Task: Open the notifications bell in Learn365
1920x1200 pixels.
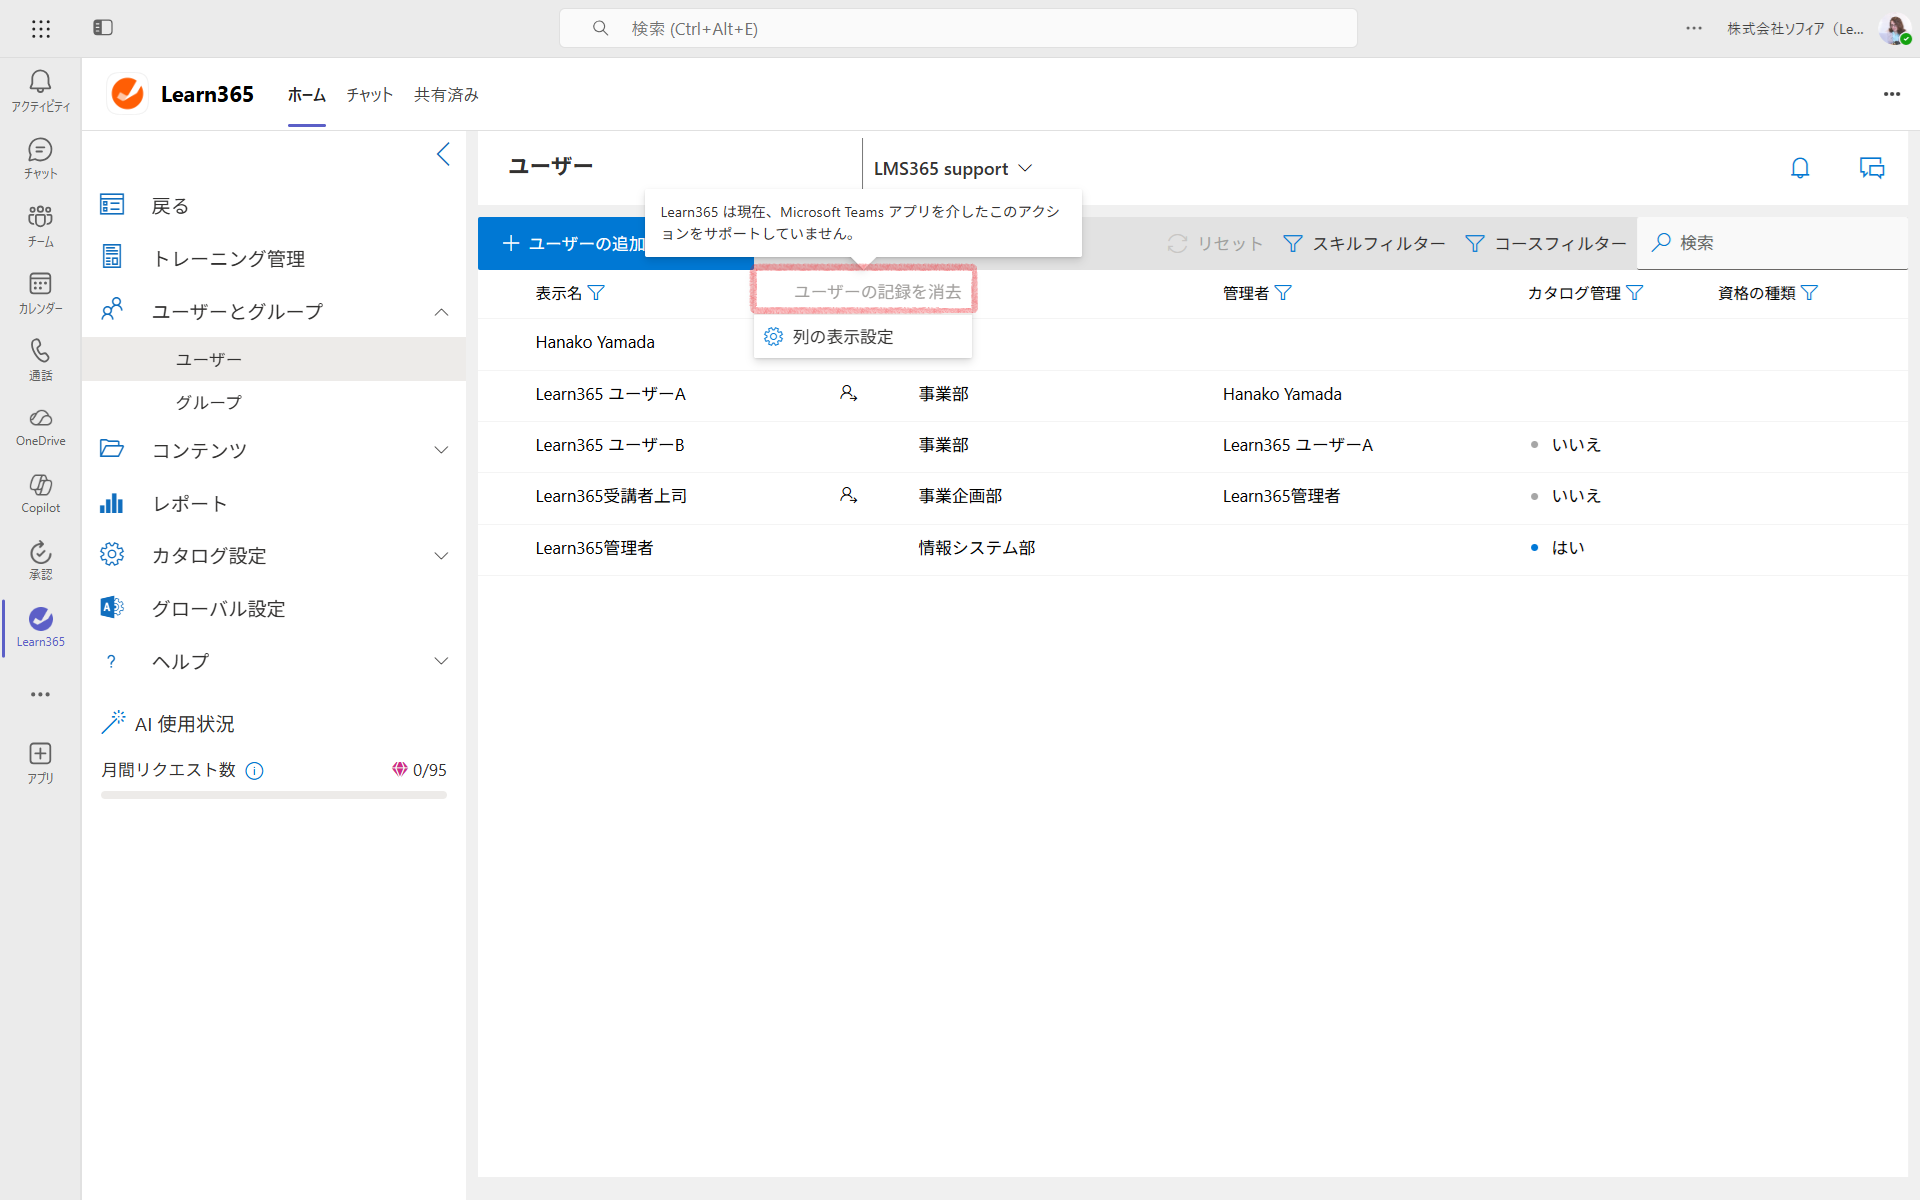Action: [x=1800, y=168]
